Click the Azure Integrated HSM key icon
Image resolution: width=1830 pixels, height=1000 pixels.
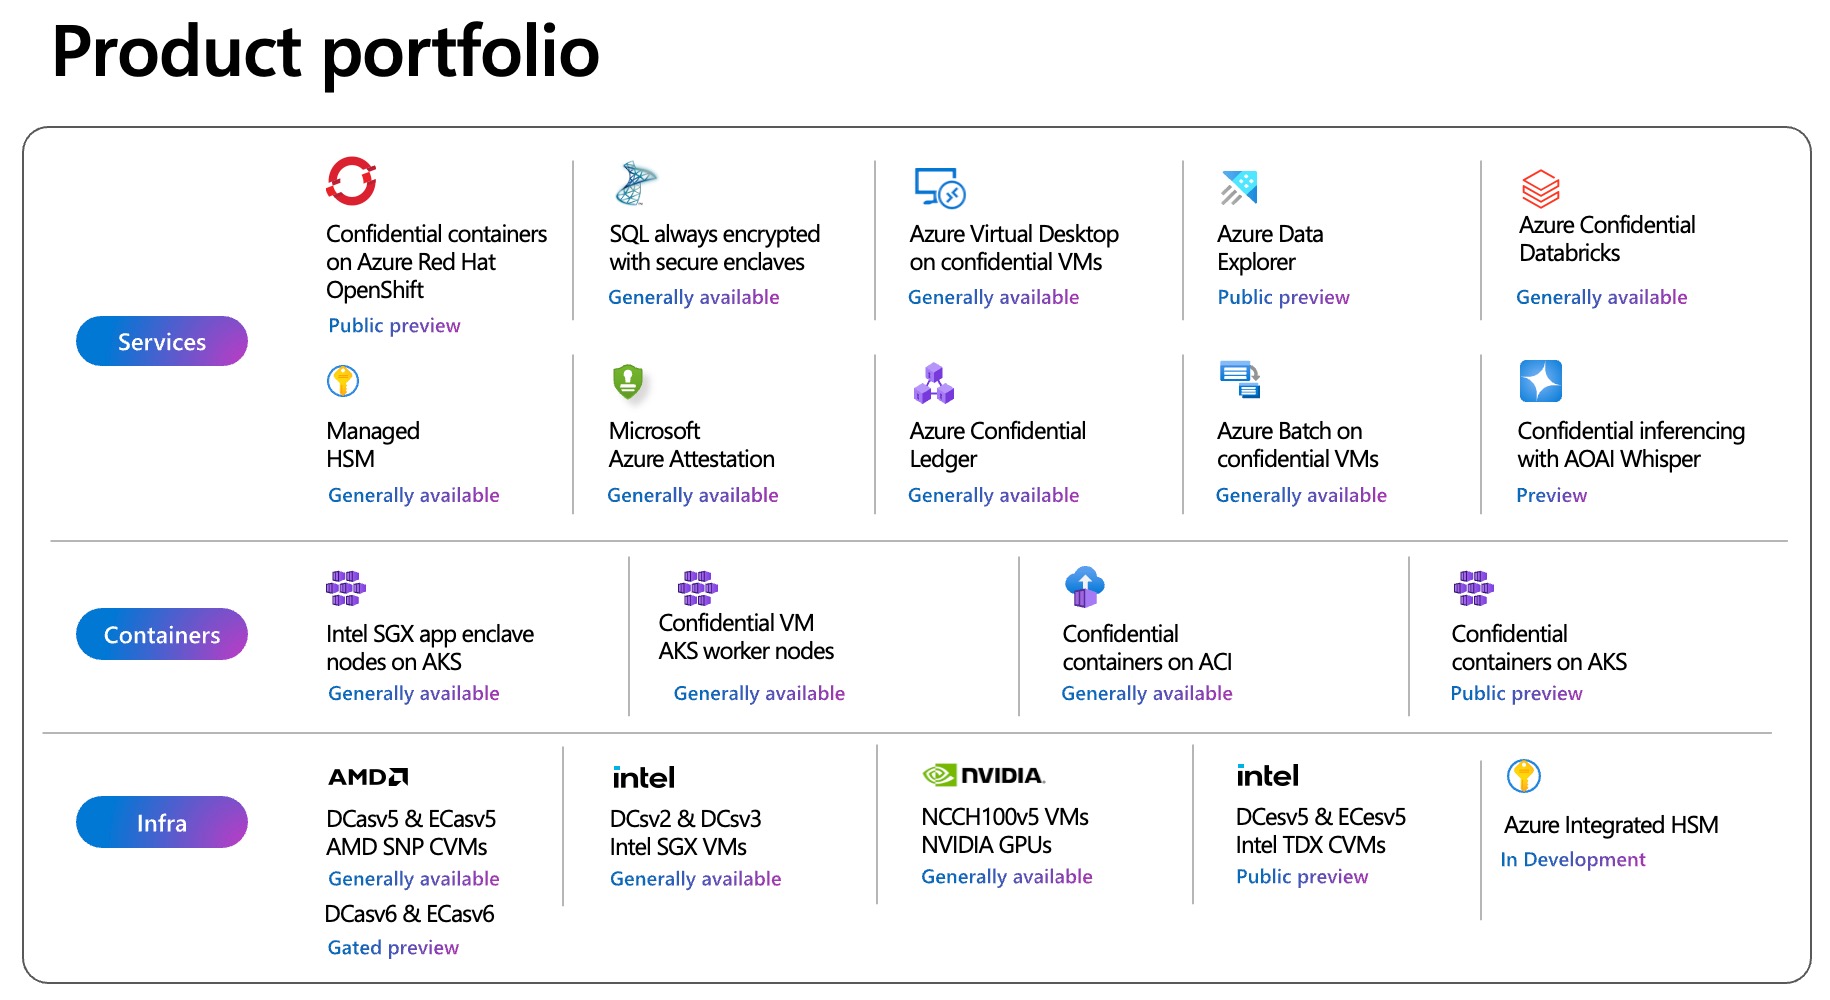tap(1524, 776)
